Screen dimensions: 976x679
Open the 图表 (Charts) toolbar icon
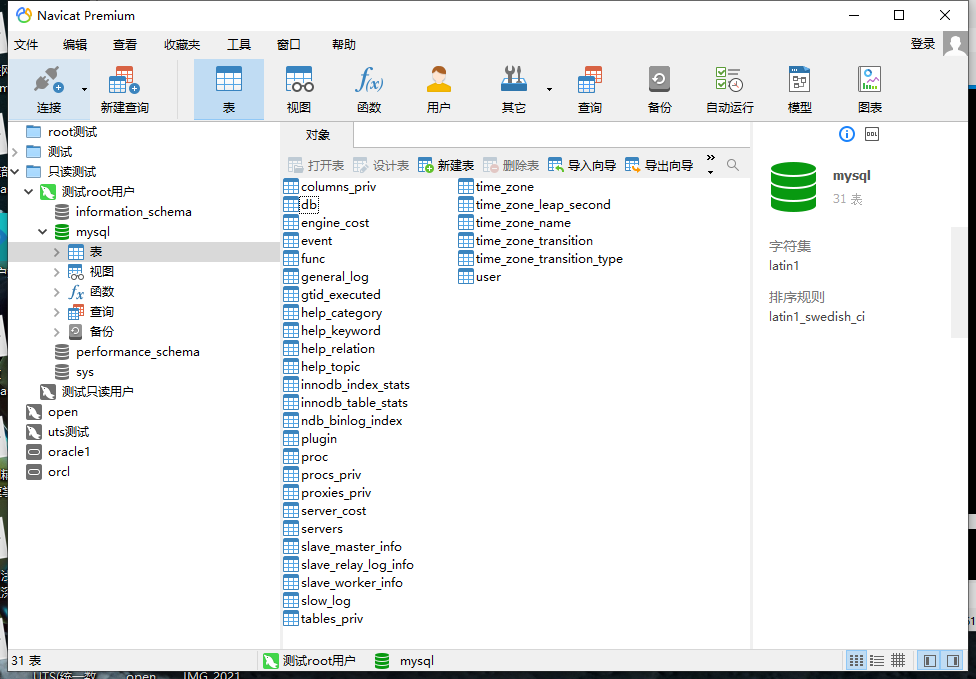point(870,89)
